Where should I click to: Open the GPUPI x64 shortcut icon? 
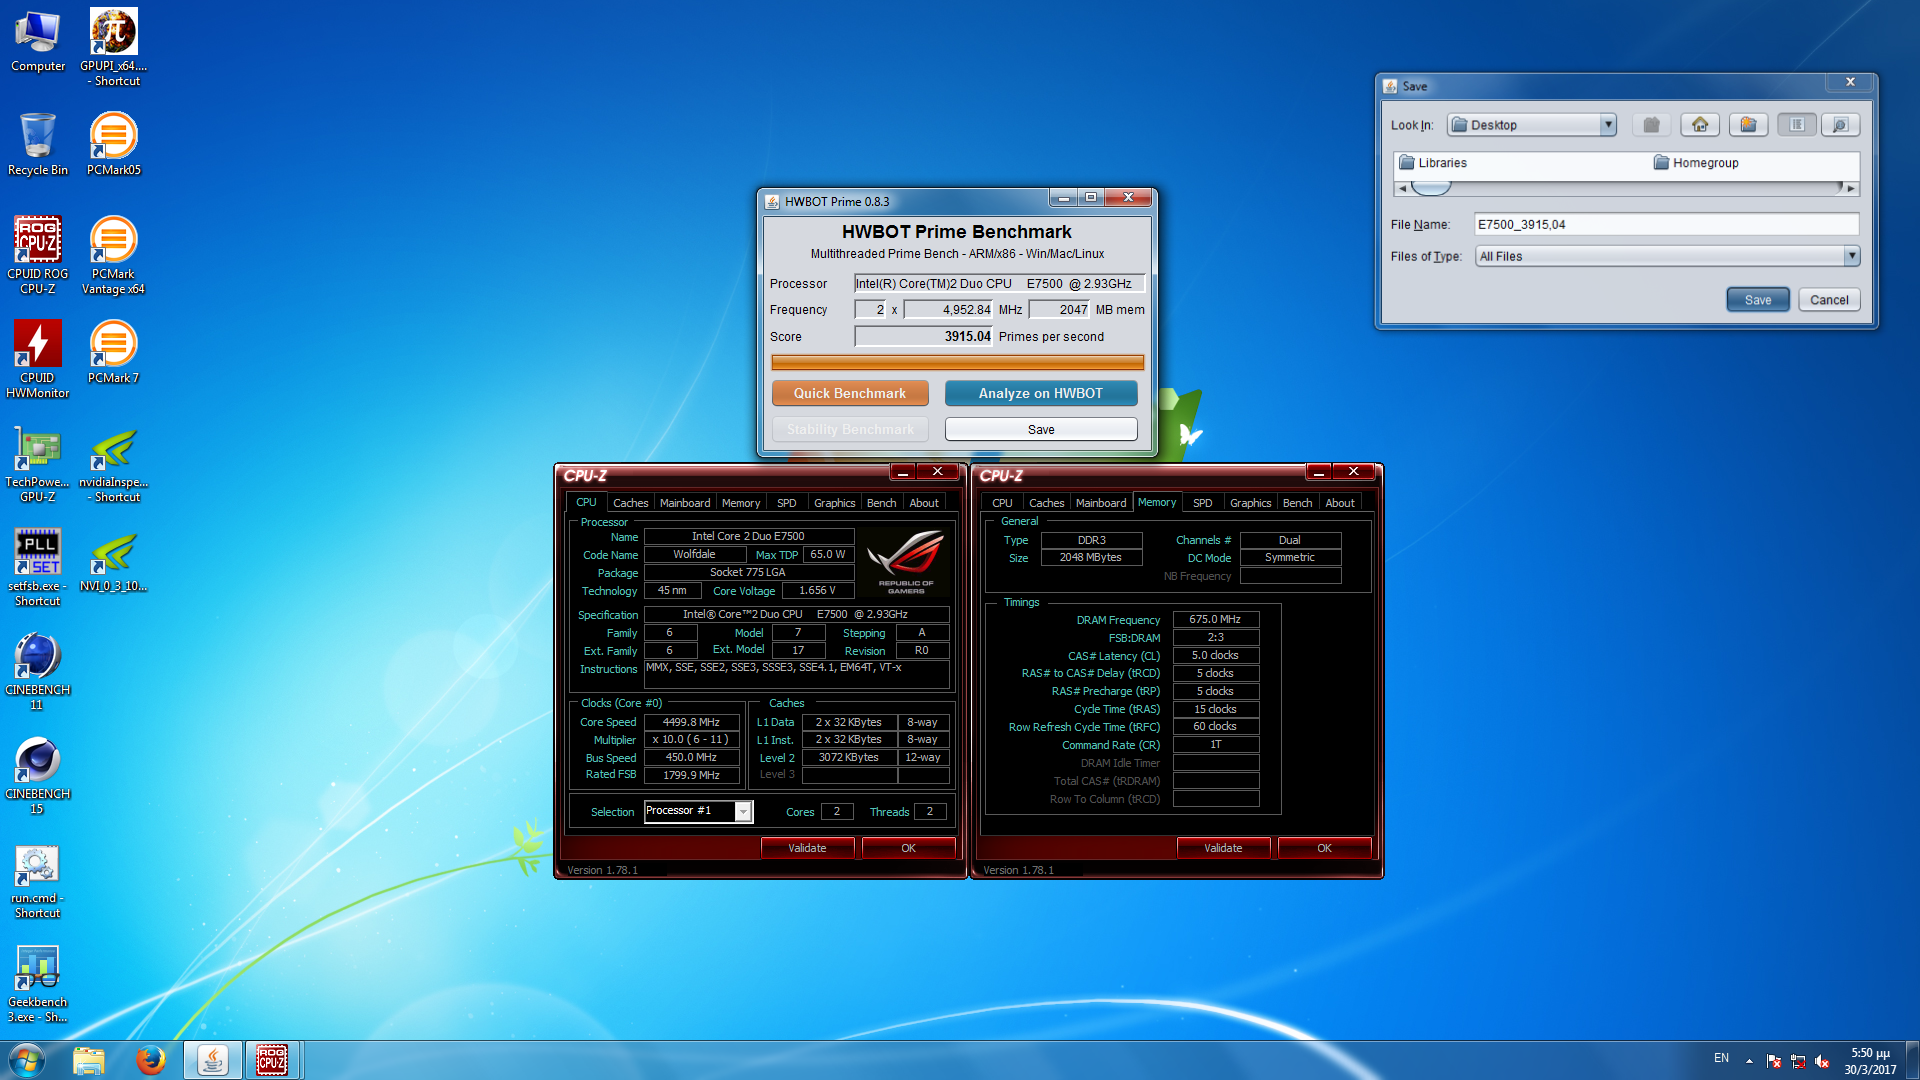(x=113, y=47)
